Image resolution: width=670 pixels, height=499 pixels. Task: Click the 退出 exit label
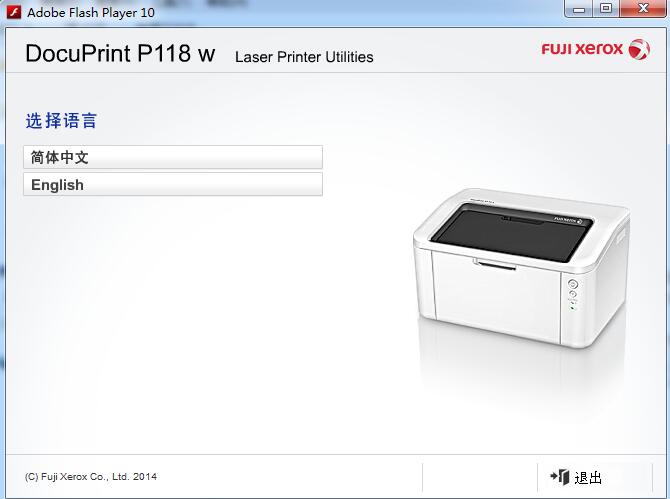pos(588,477)
